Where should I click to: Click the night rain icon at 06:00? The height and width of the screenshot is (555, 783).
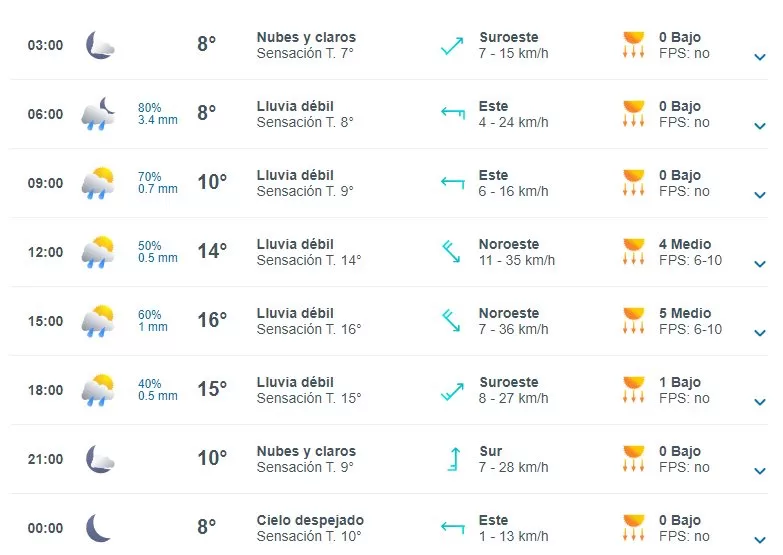tap(99, 114)
